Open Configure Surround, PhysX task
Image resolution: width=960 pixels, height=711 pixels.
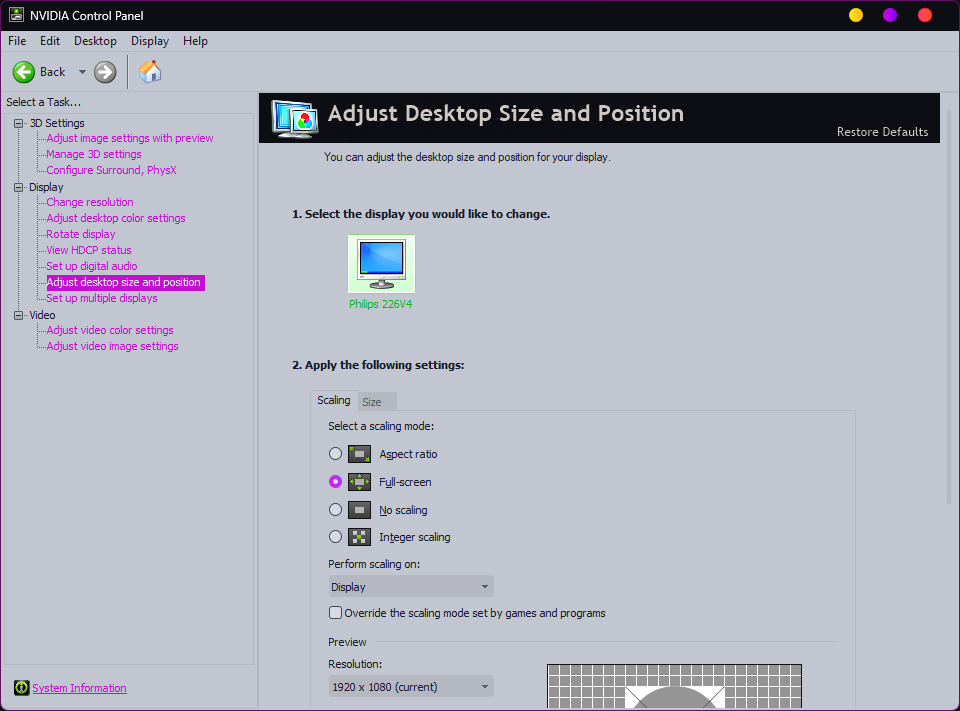coord(111,170)
